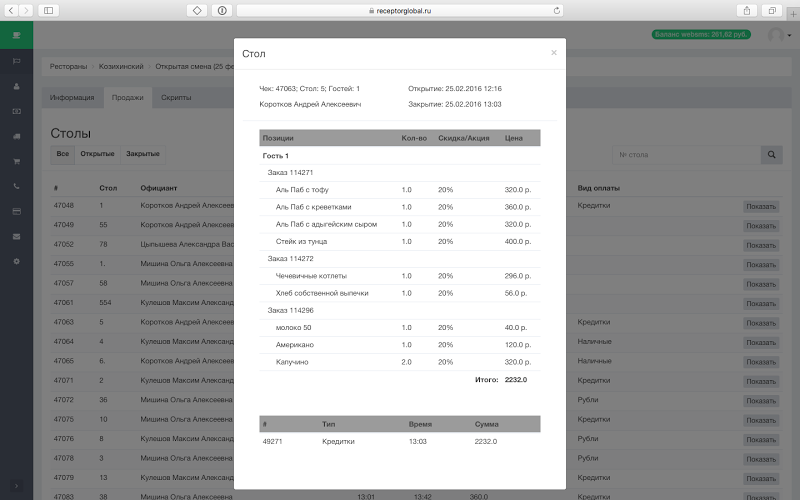Click the Официант column header
The image size is (800, 500).
pos(159,188)
